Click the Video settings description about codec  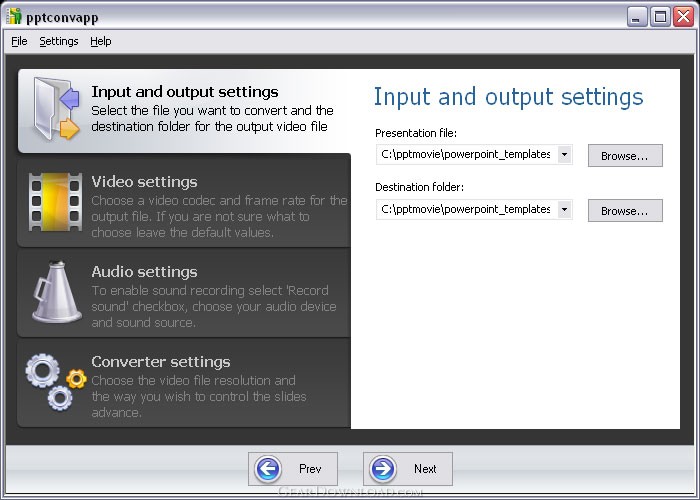[219, 217]
